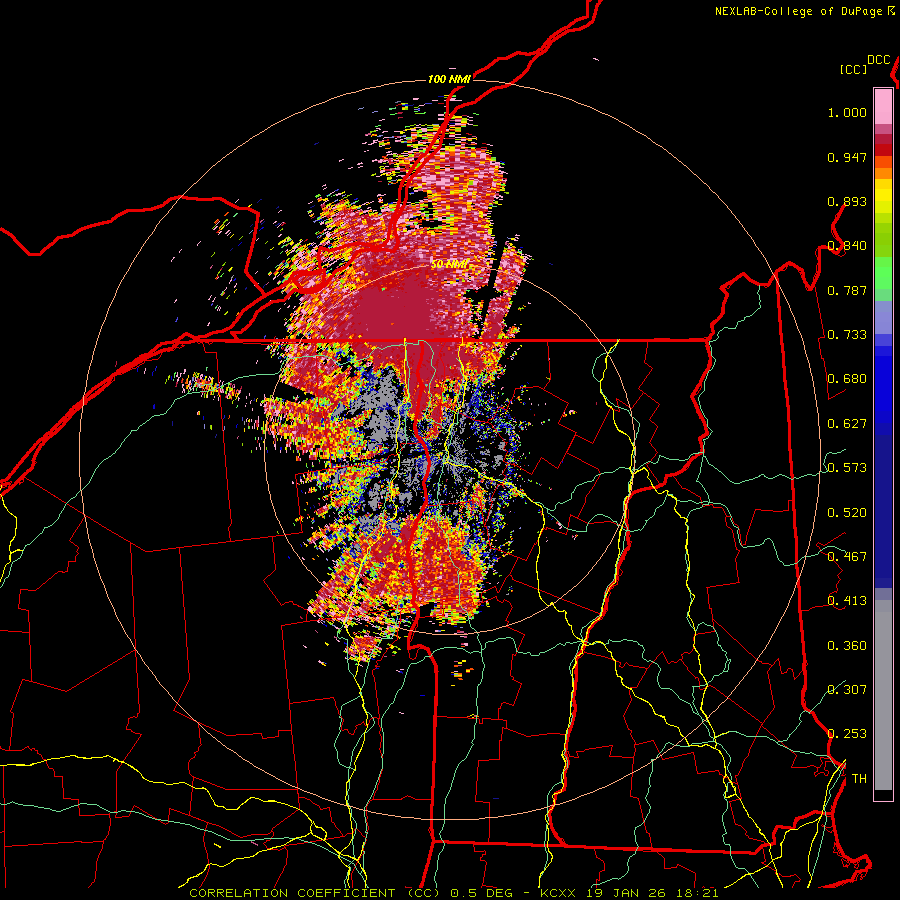The width and height of the screenshot is (900, 900).
Task: Select the 0.680 legend value
Action: [x=847, y=379]
